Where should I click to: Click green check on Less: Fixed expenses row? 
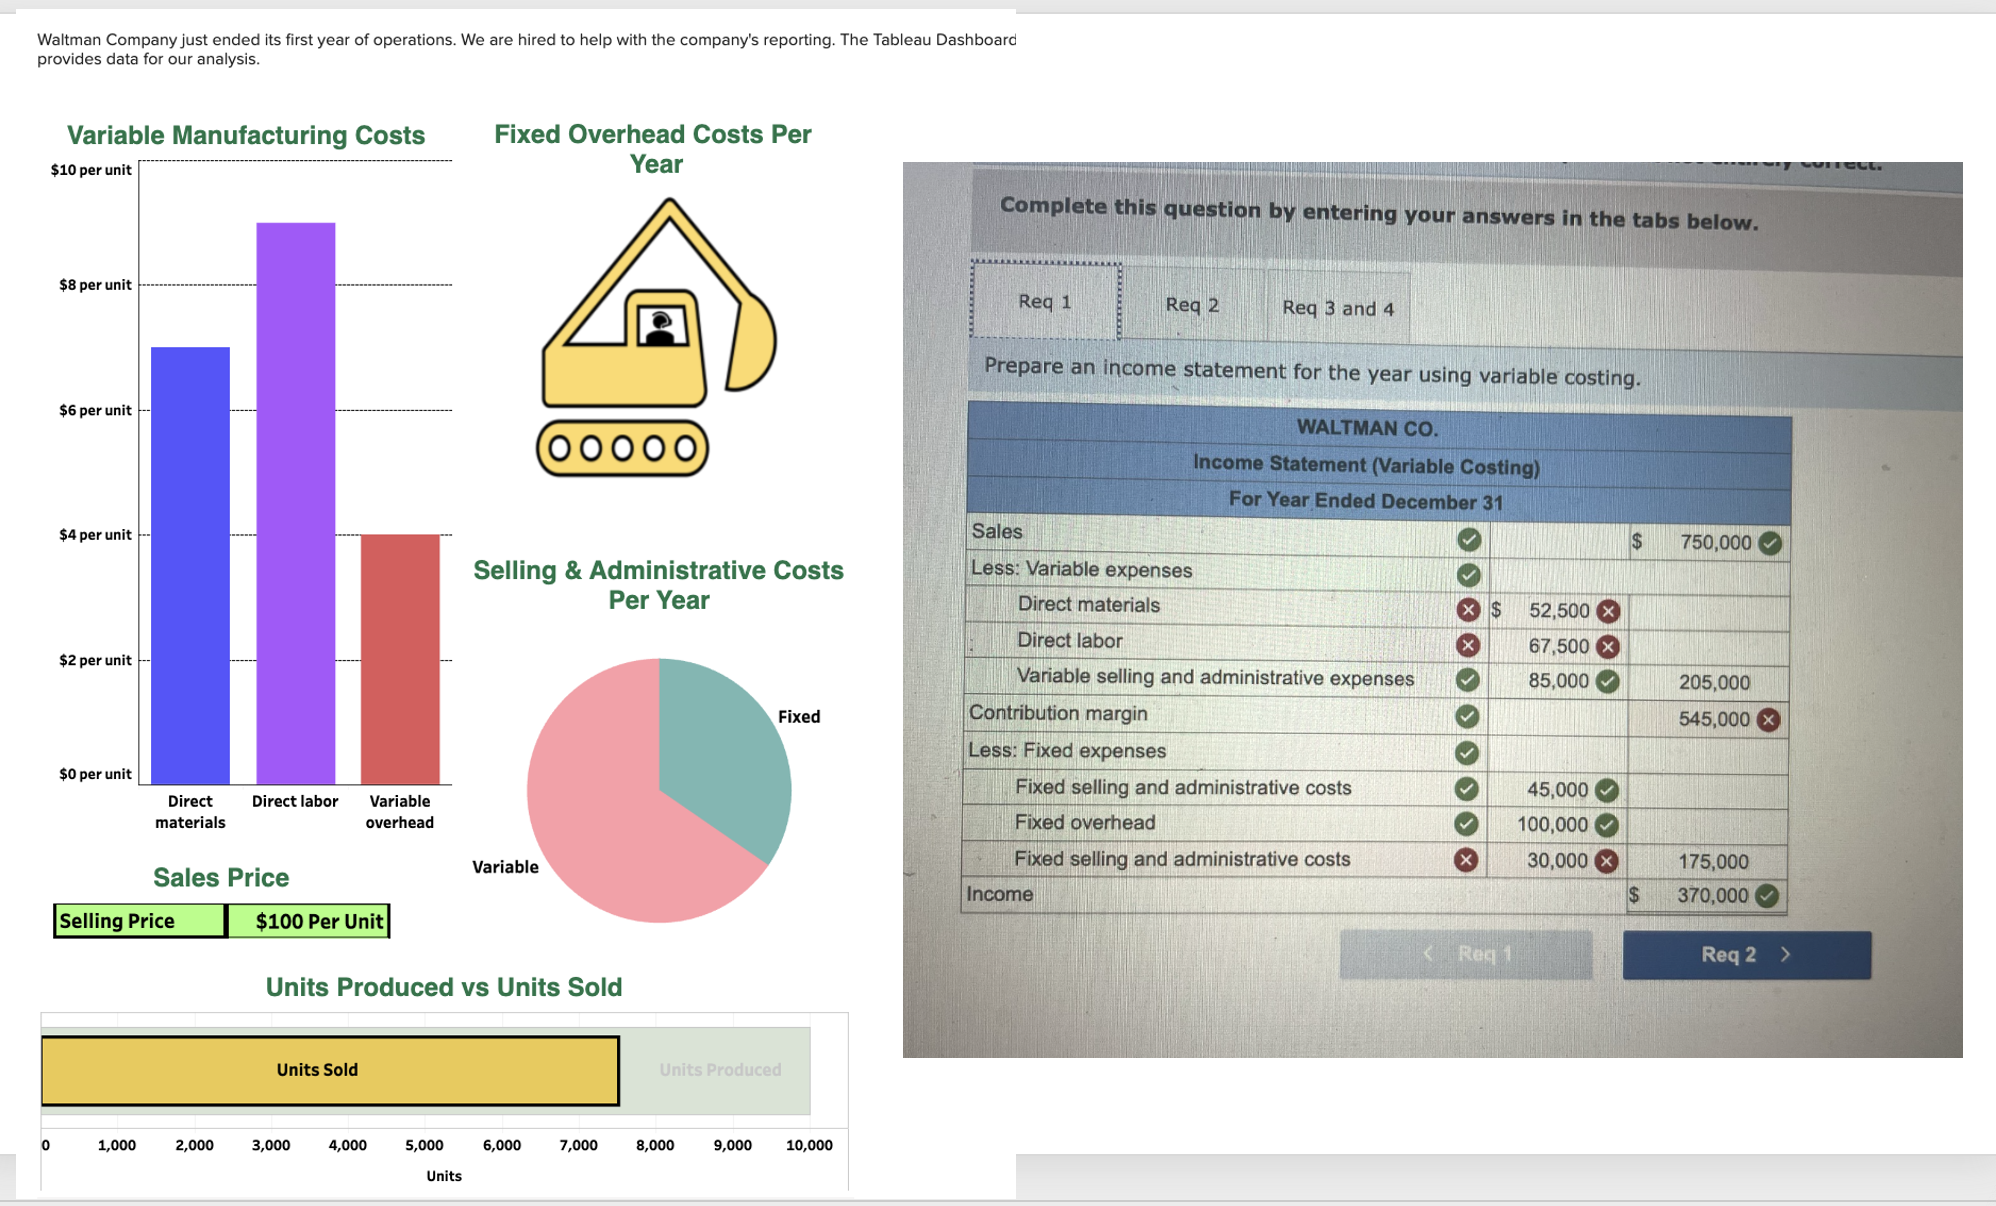click(x=1467, y=752)
